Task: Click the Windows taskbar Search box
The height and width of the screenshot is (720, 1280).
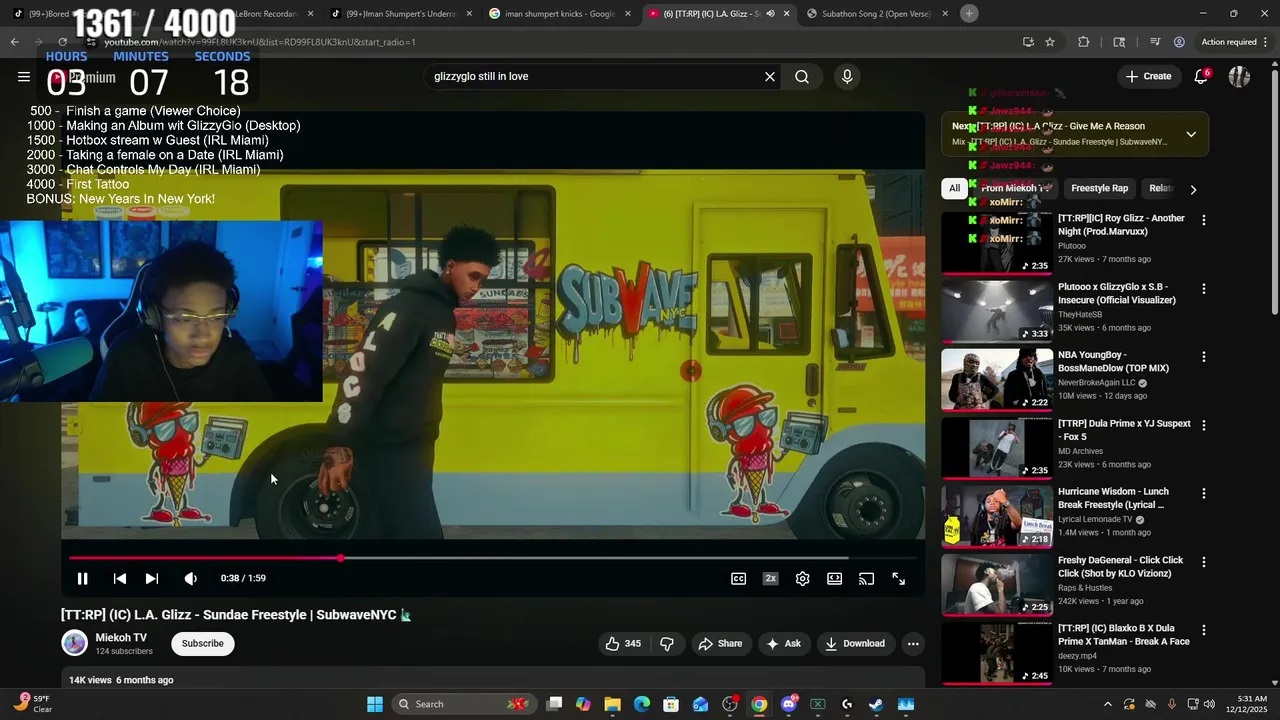Action: pyautogui.click(x=463, y=704)
